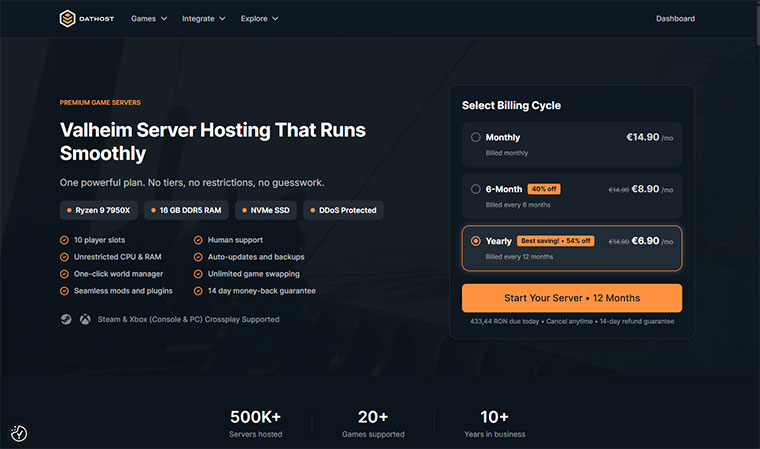The image size is (760, 449).
Task: Select the Monthly billing radio button
Action: (x=475, y=137)
